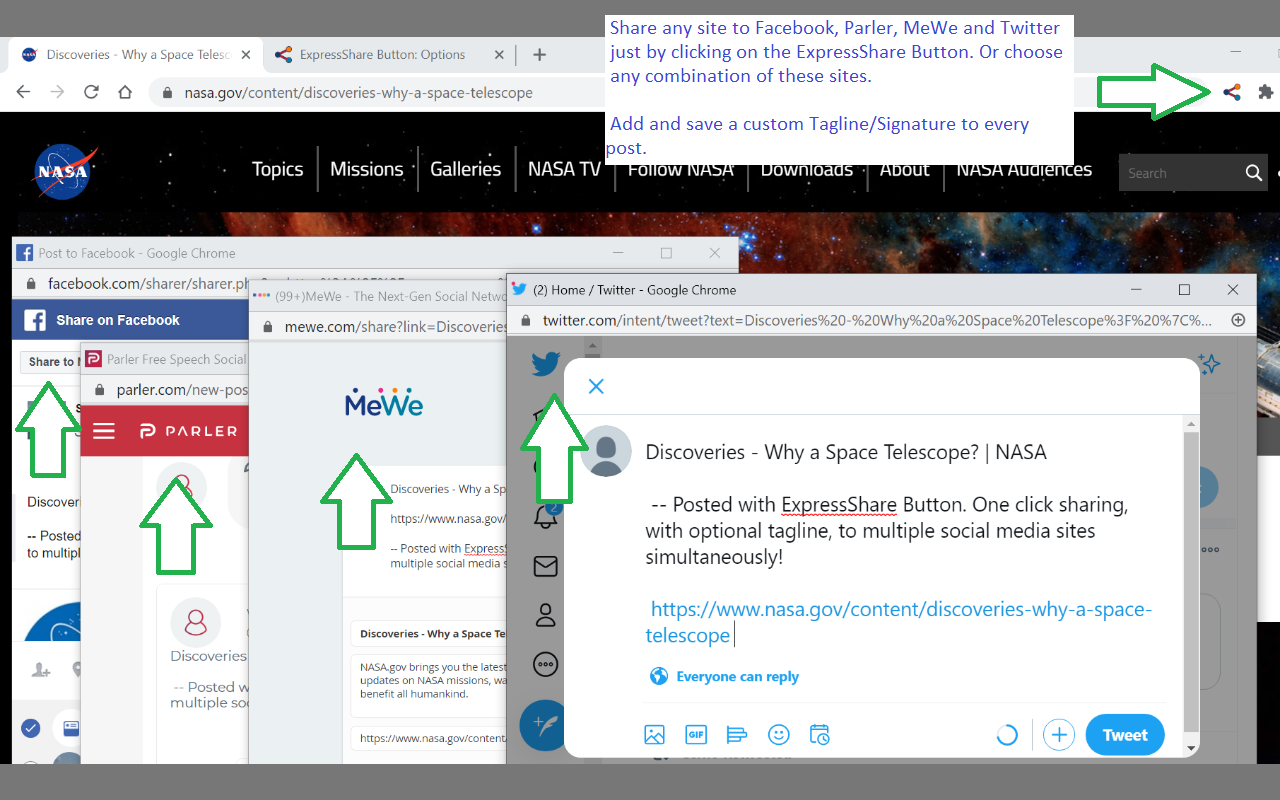Viewport: 1280px width, 800px height.
Task: Click the tweet character count progress circle
Action: pyautogui.click(x=1006, y=734)
